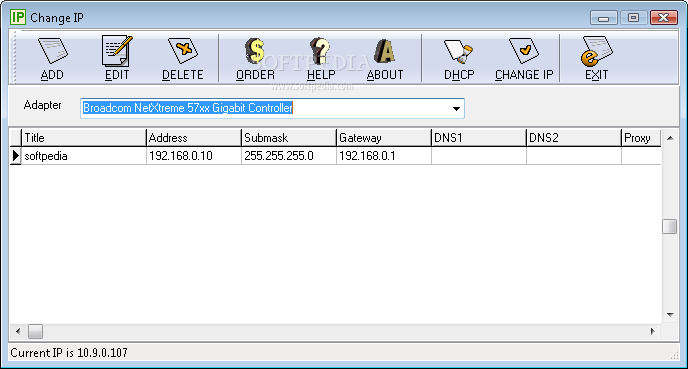Image resolution: width=688 pixels, height=369 pixels.
Task: Click the Submask column header
Action: point(289,138)
